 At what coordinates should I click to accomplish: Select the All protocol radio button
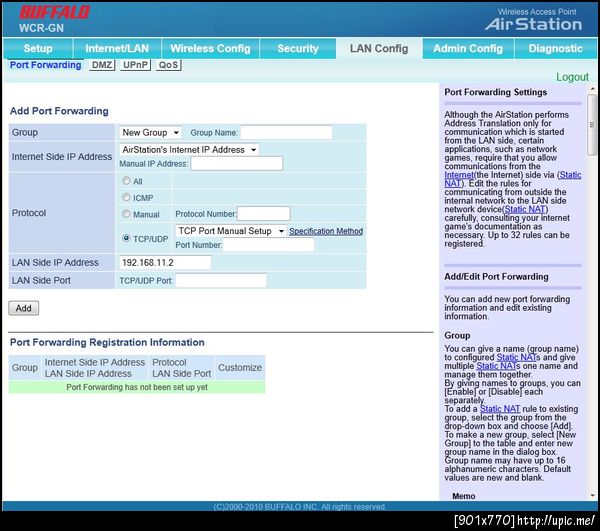tap(126, 181)
